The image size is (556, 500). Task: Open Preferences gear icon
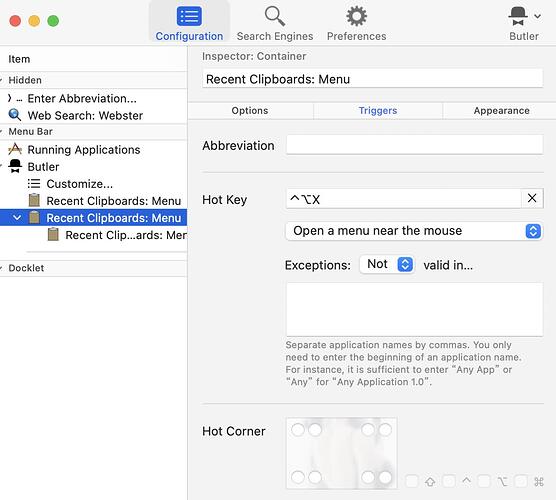pyautogui.click(x=356, y=16)
